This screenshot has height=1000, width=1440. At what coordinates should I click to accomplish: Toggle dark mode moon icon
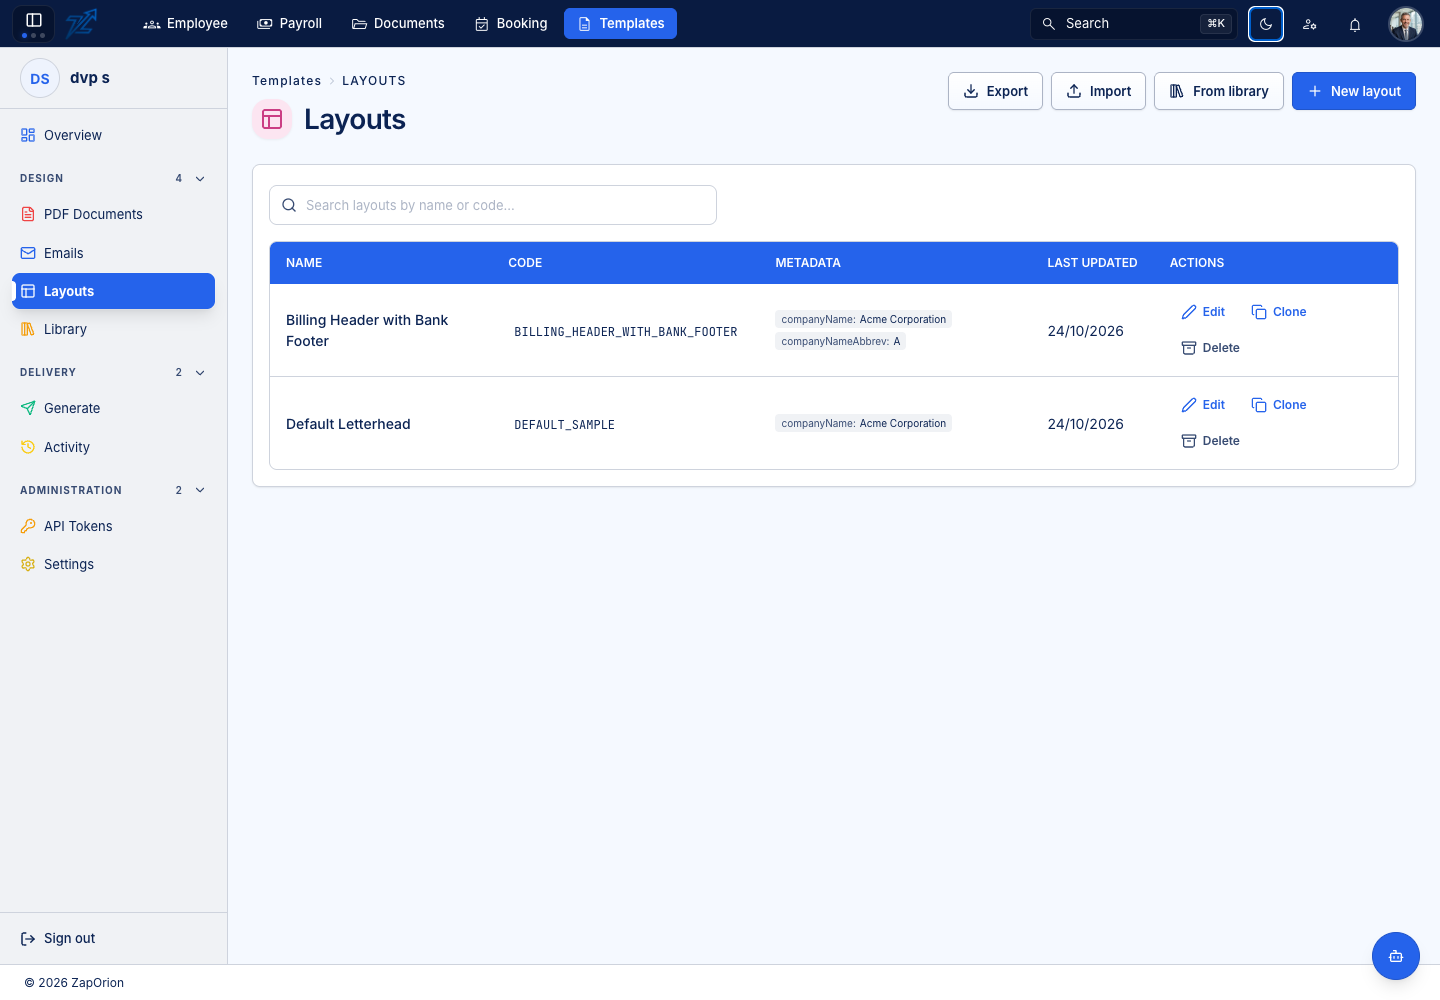pyautogui.click(x=1266, y=24)
